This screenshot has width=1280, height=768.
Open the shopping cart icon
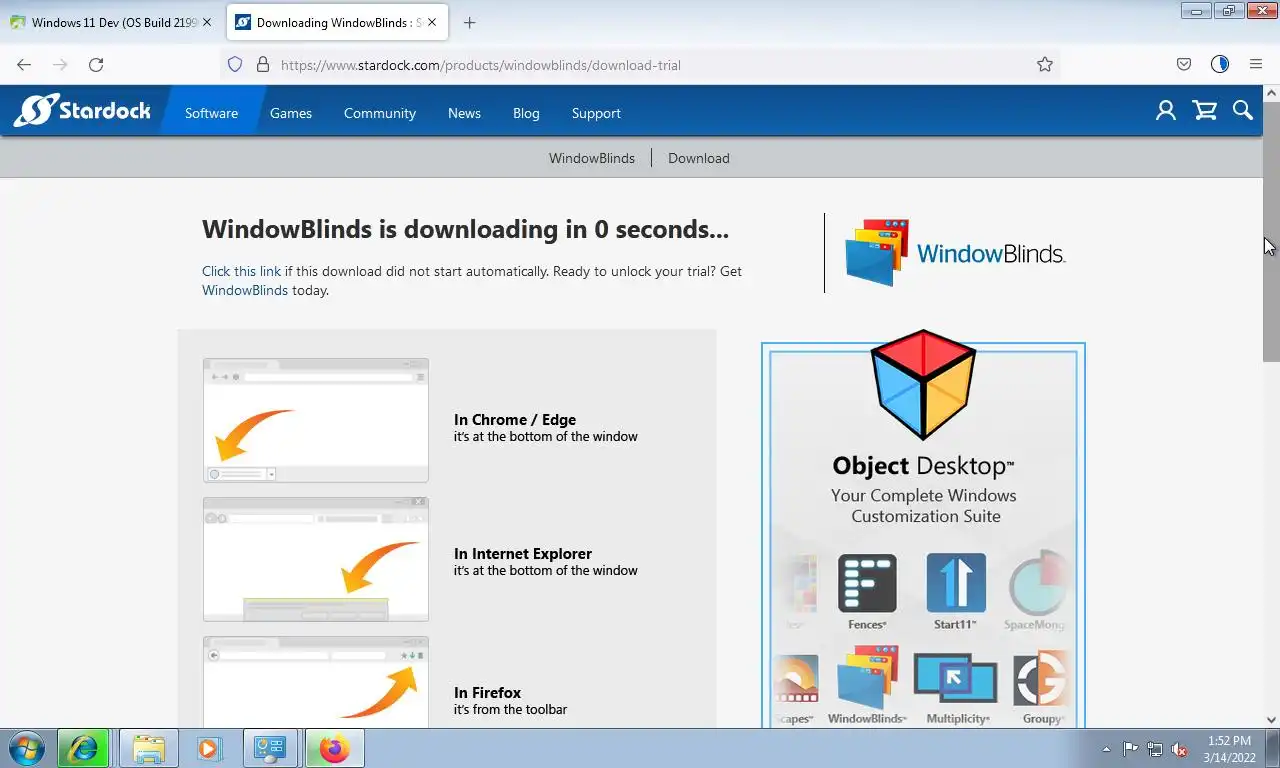click(x=1205, y=111)
